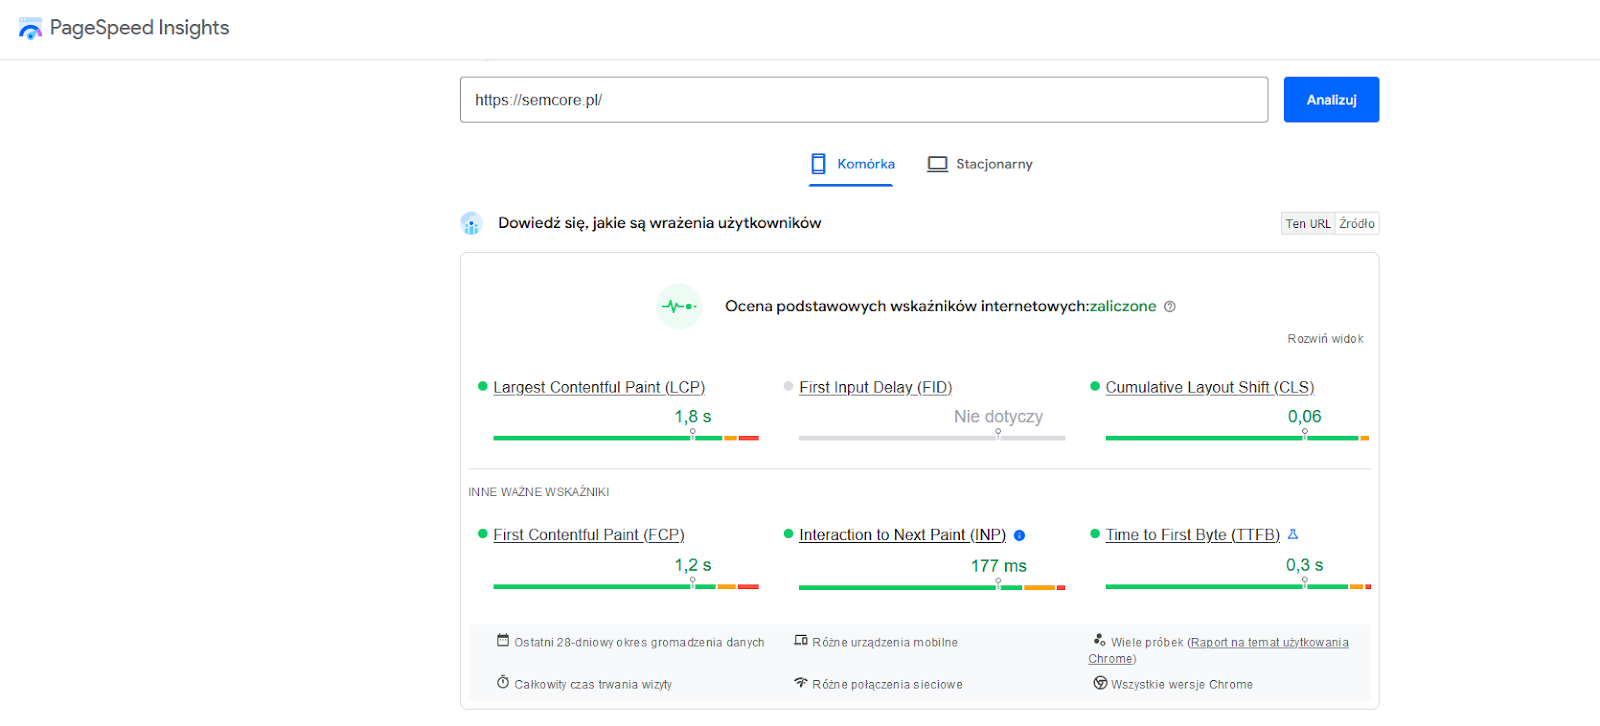Click the FID value Nie dotyczy

(998, 416)
